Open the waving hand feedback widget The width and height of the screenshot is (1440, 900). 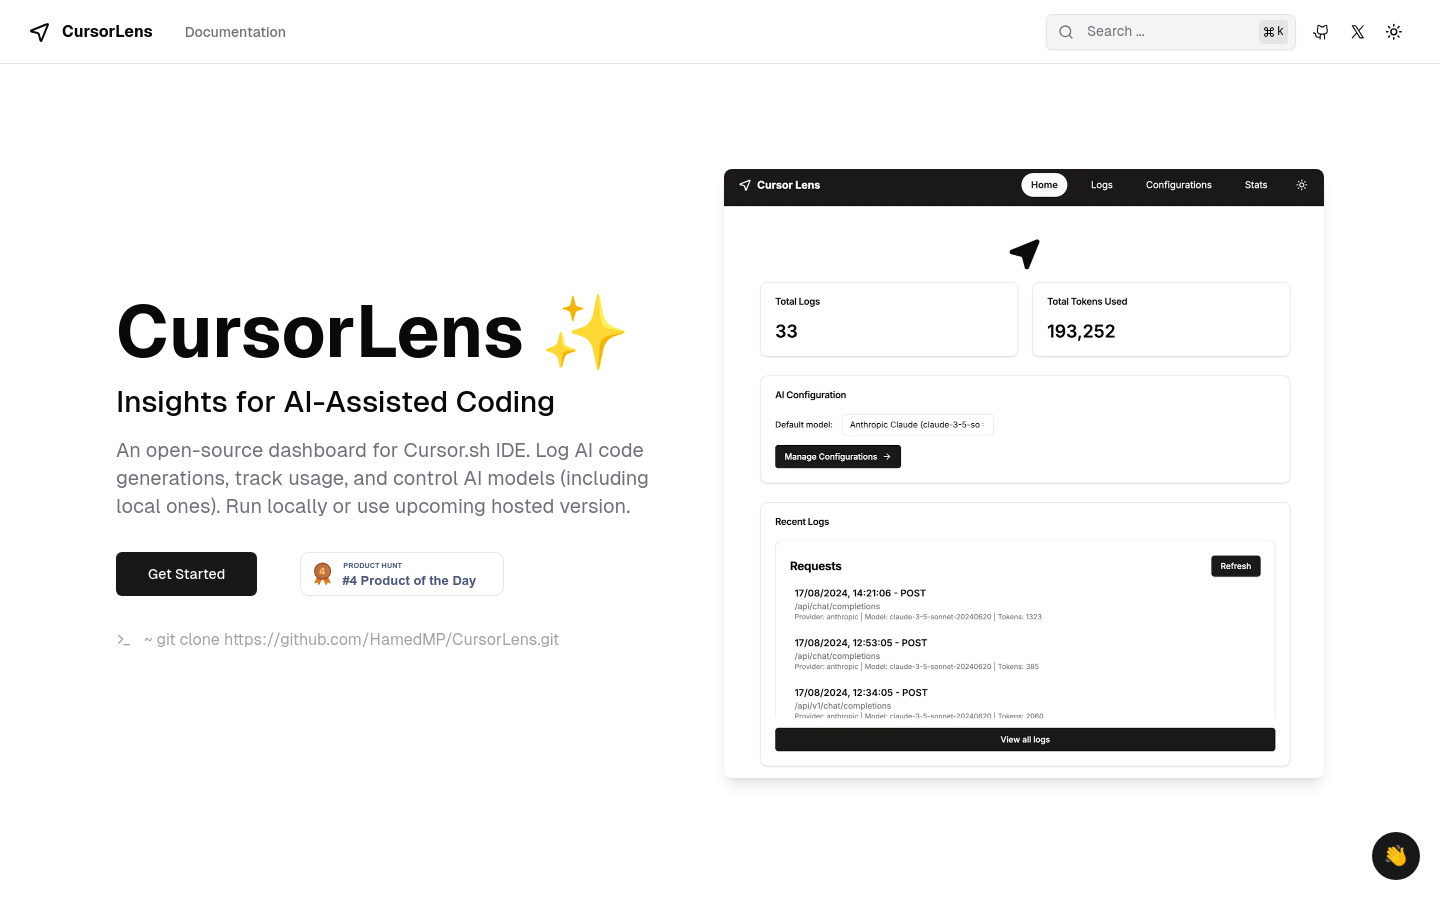(1395, 855)
